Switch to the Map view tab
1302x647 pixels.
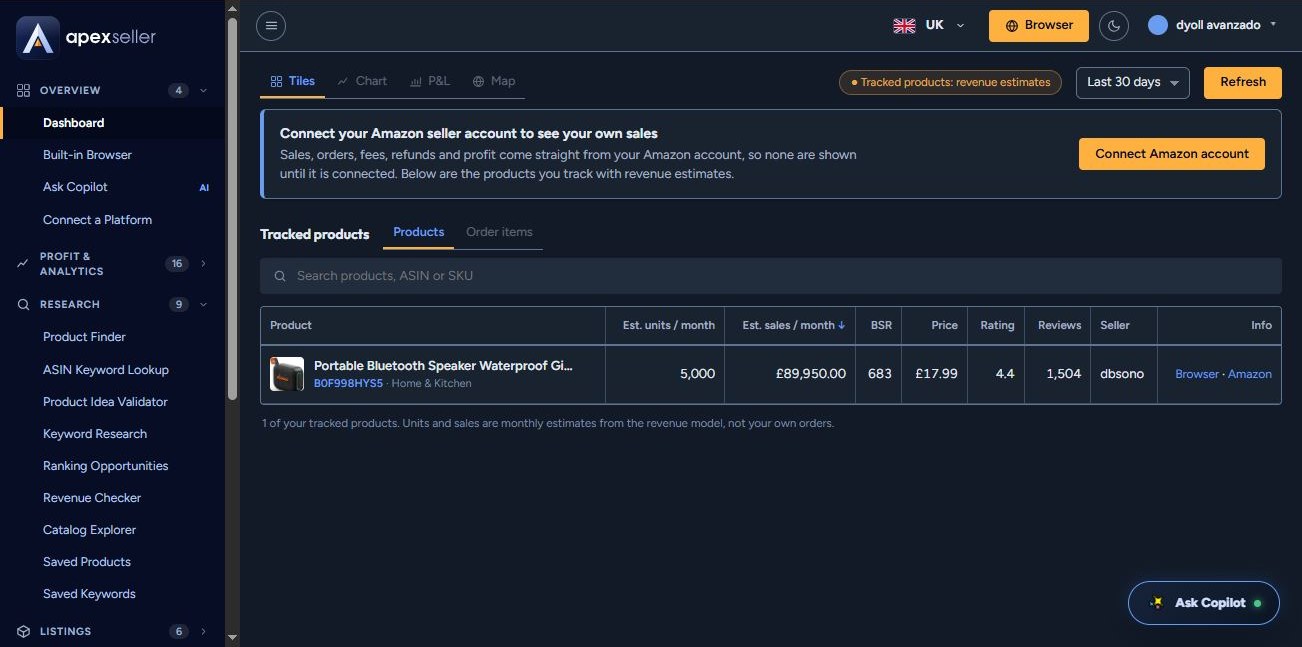[494, 81]
